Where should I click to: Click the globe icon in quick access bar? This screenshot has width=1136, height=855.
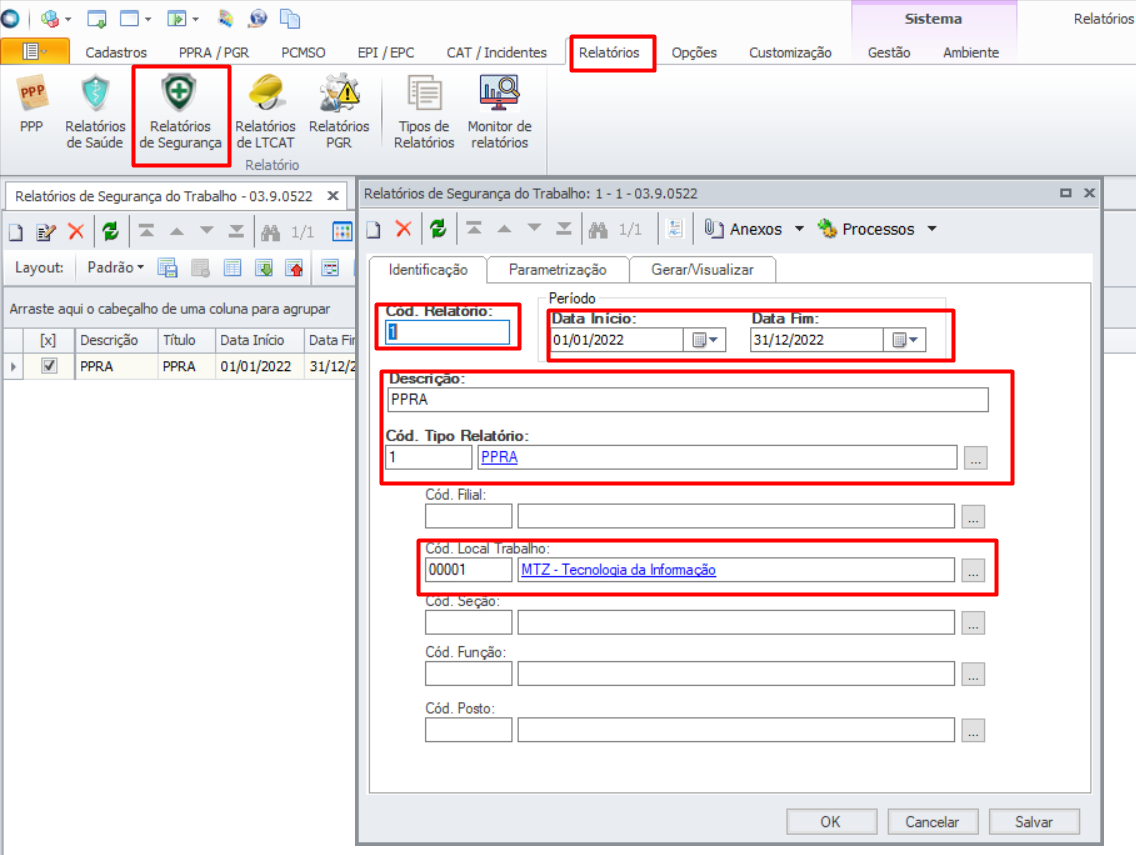[258, 18]
